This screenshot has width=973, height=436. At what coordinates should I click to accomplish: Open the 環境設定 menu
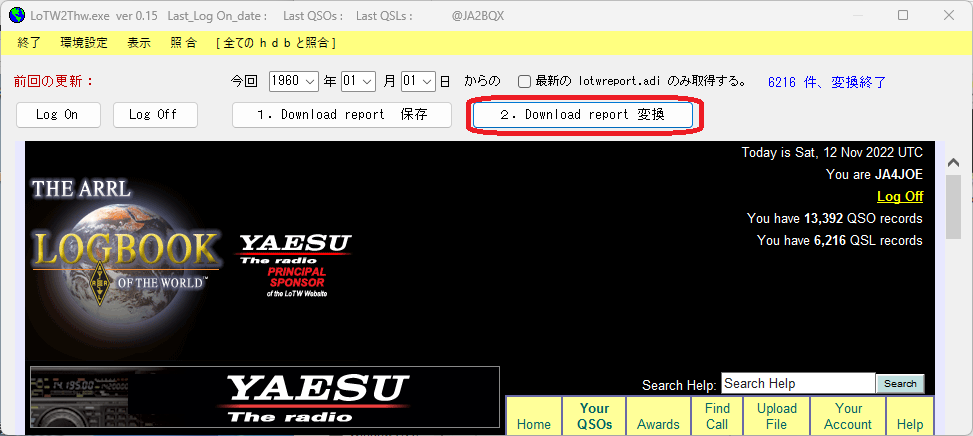point(84,43)
